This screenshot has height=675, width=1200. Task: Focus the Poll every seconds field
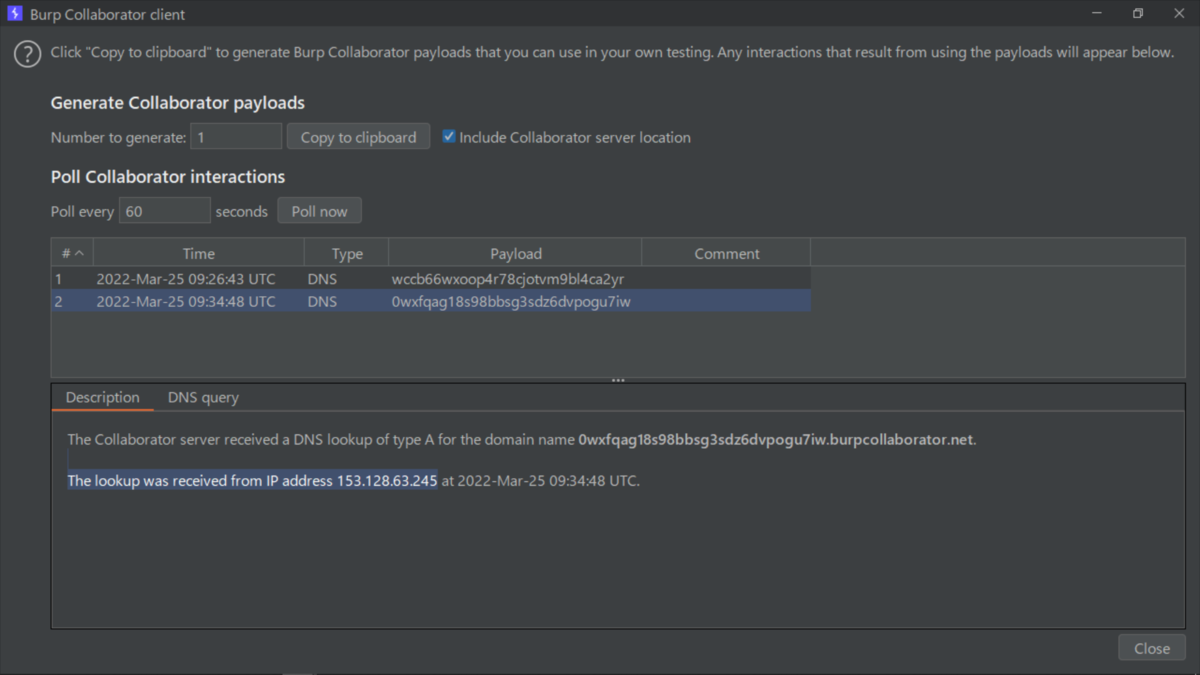point(165,211)
